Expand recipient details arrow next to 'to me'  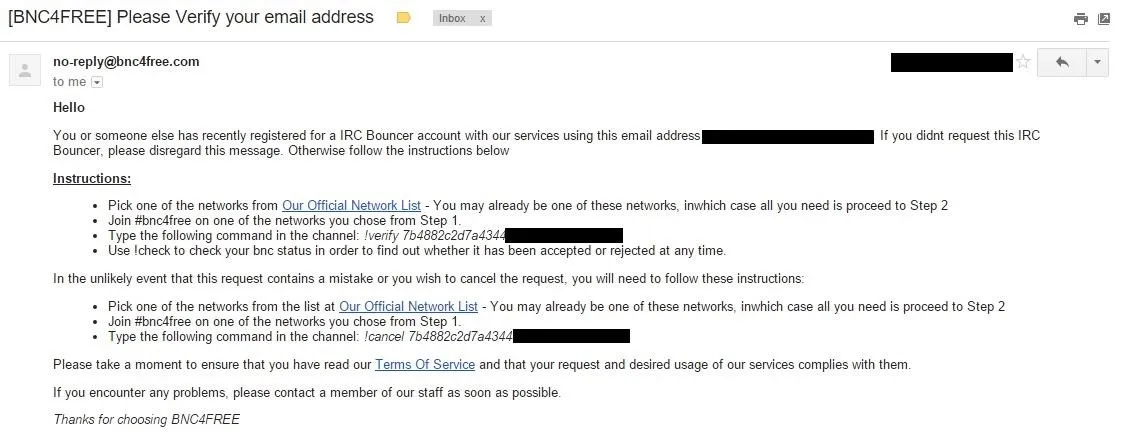(97, 83)
